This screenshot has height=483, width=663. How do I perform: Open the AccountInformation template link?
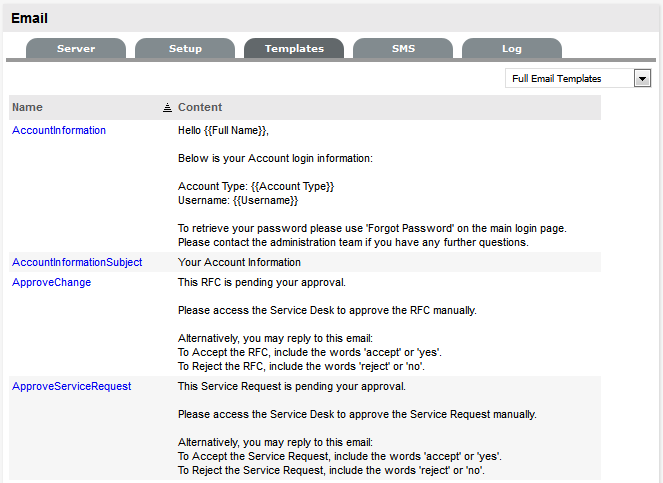[59, 130]
